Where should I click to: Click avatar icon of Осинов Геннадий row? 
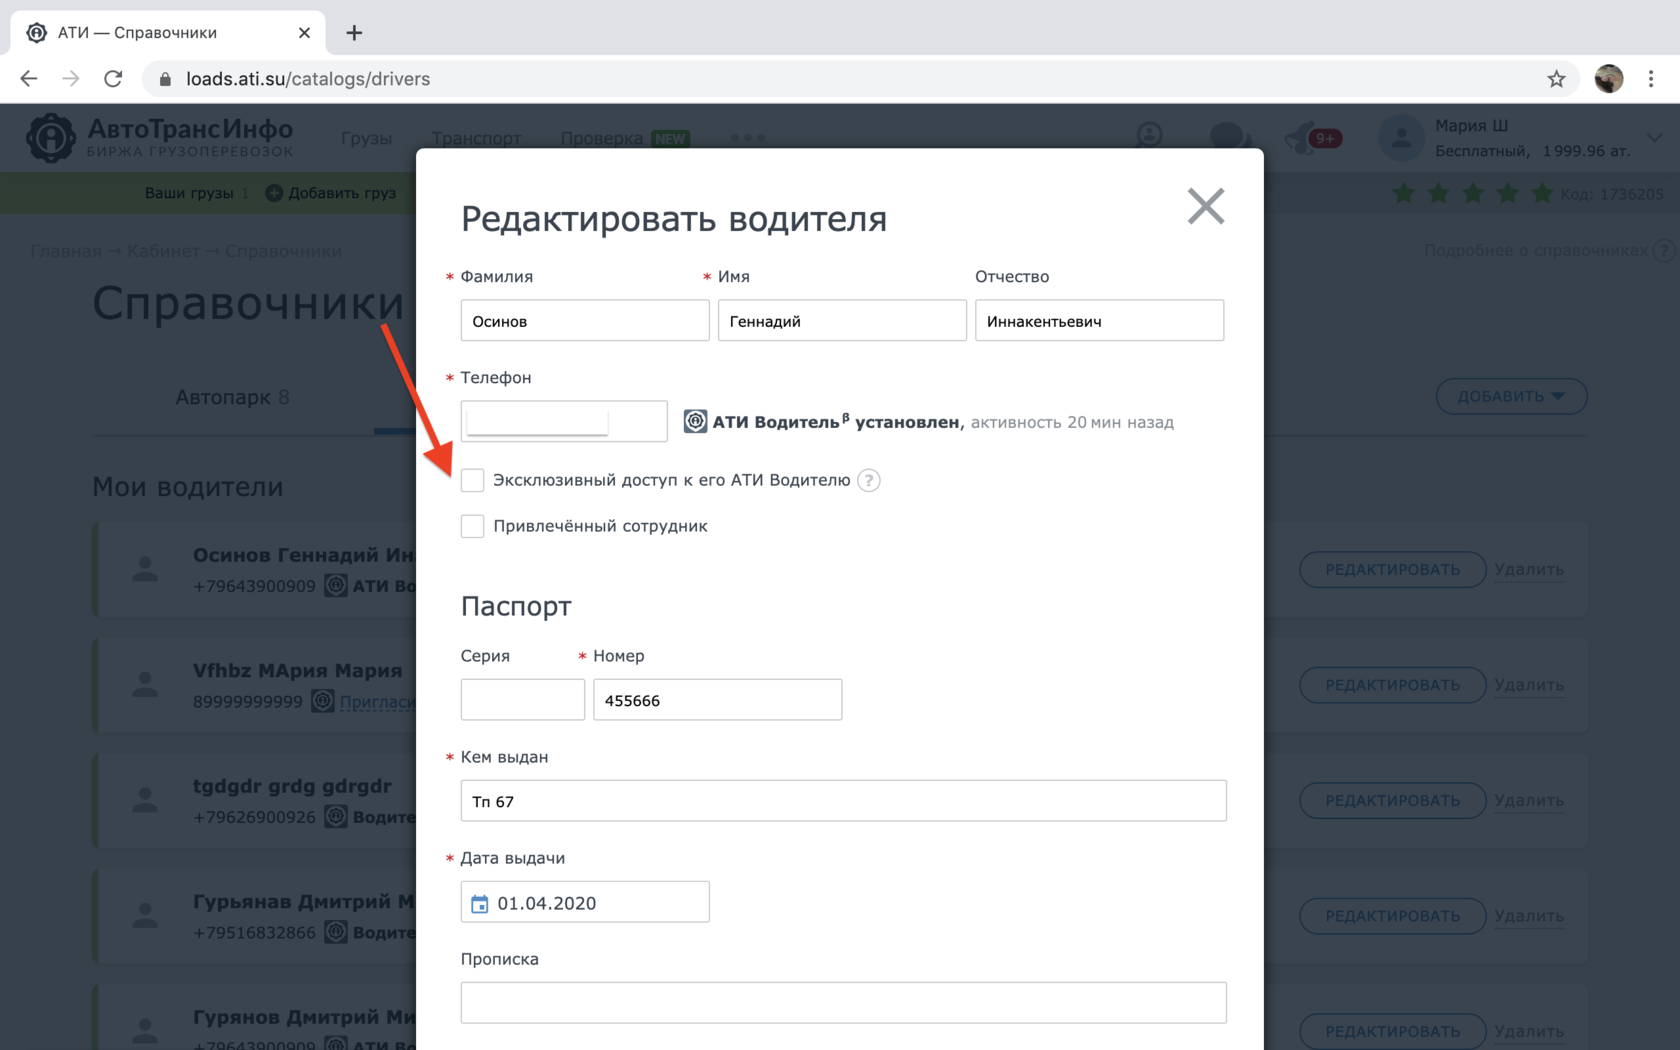tap(145, 570)
